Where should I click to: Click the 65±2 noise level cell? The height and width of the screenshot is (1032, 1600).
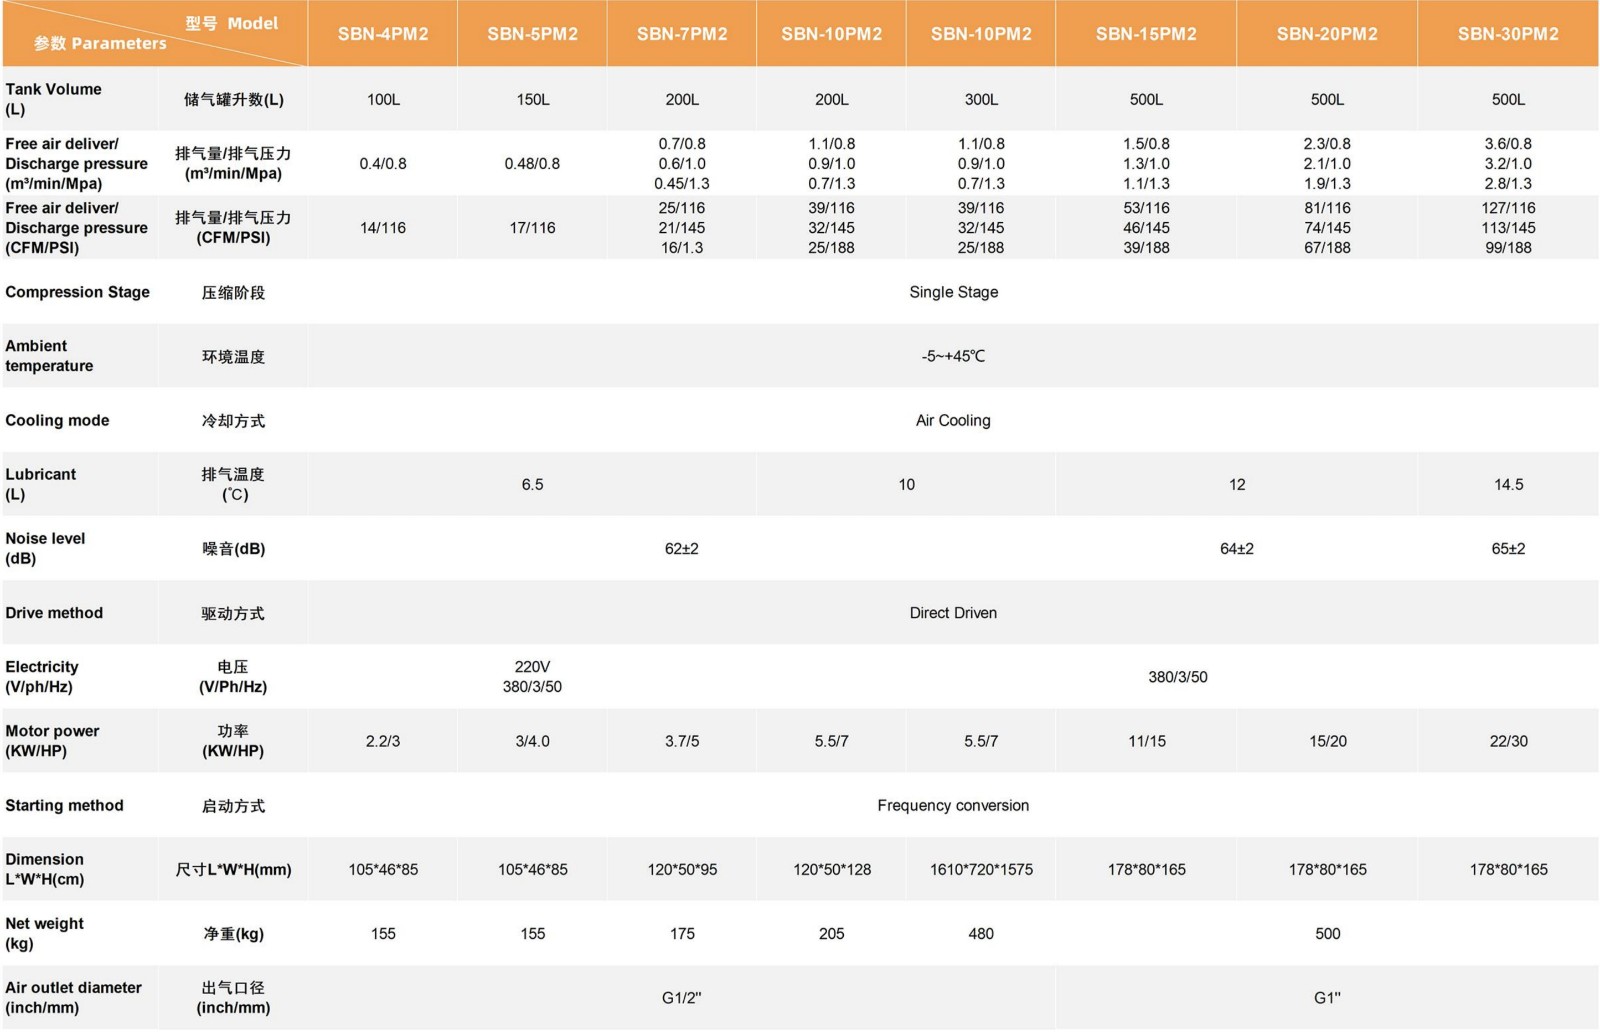[x=1508, y=548]
